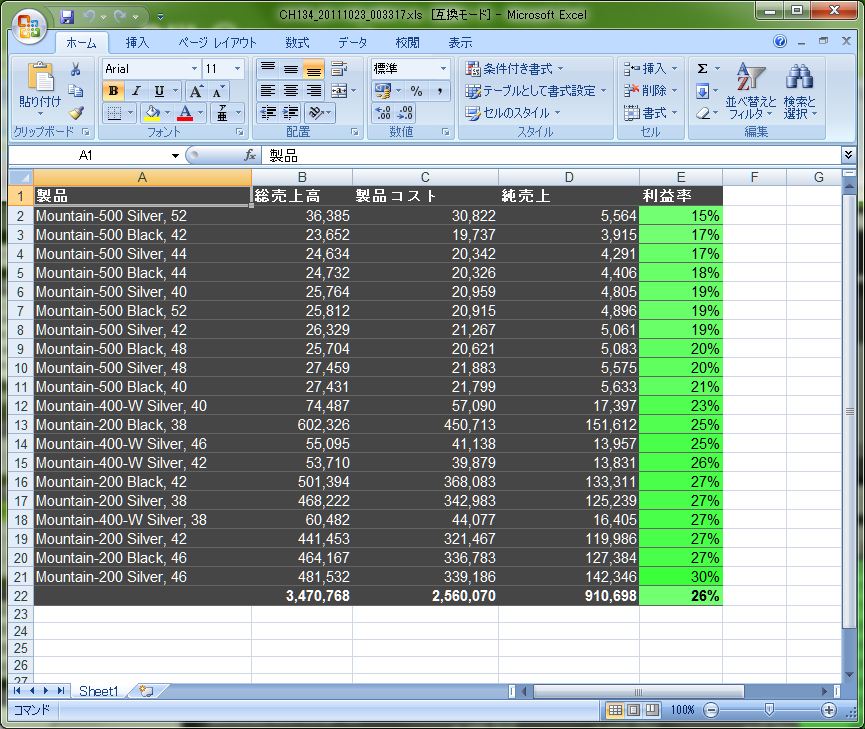Decrease decimal places
865x729 pixels.
(405, 113)
